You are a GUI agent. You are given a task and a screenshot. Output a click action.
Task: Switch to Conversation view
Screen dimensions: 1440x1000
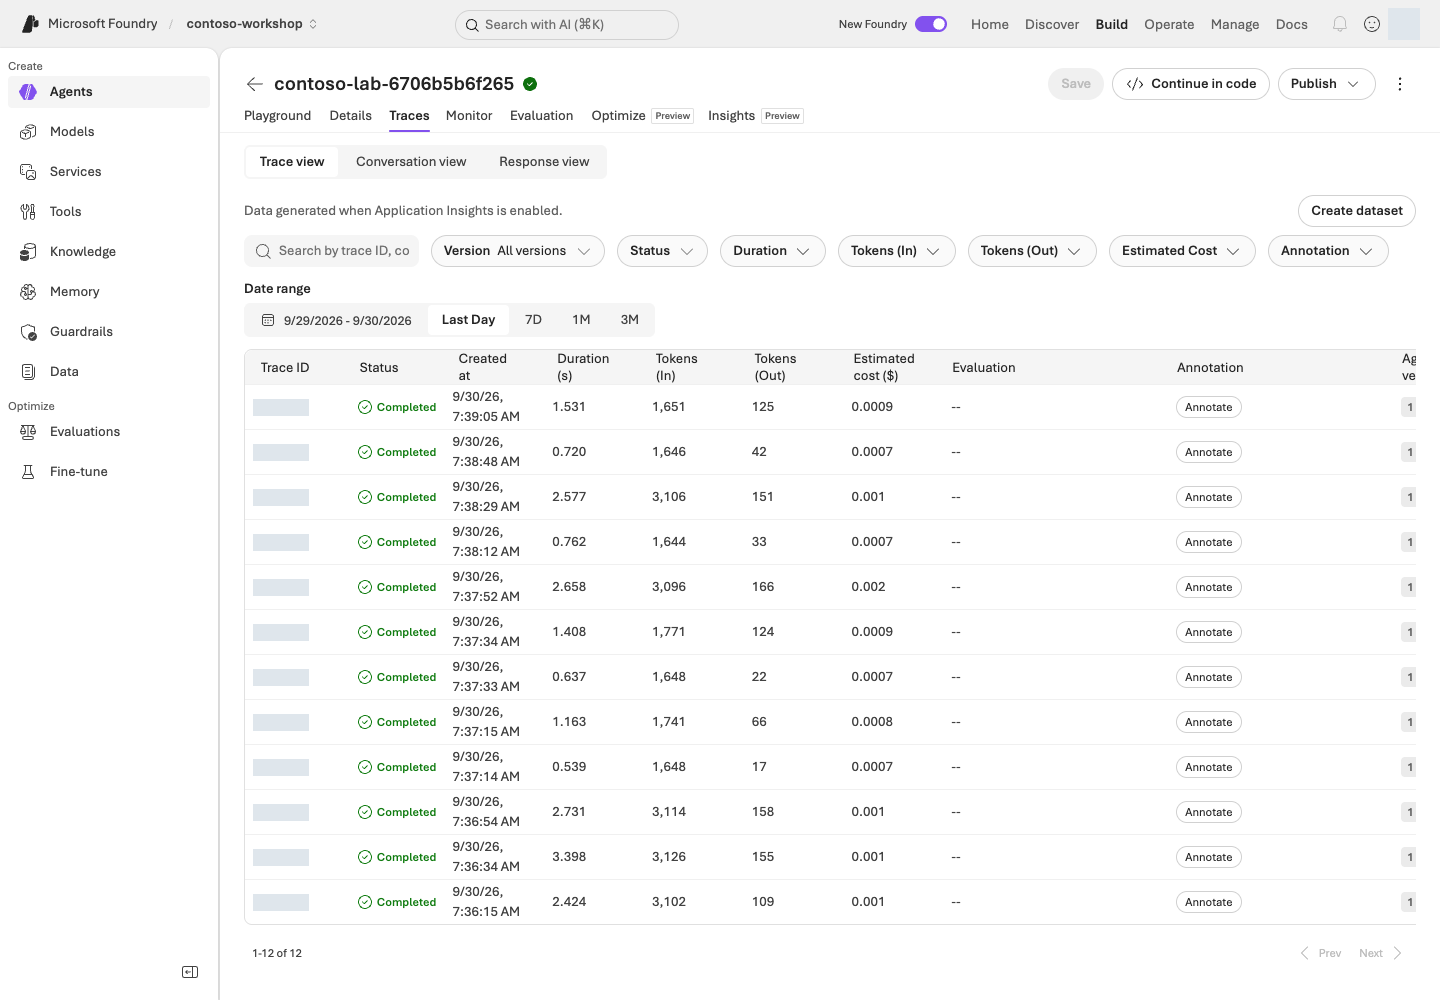pos(411,162)
